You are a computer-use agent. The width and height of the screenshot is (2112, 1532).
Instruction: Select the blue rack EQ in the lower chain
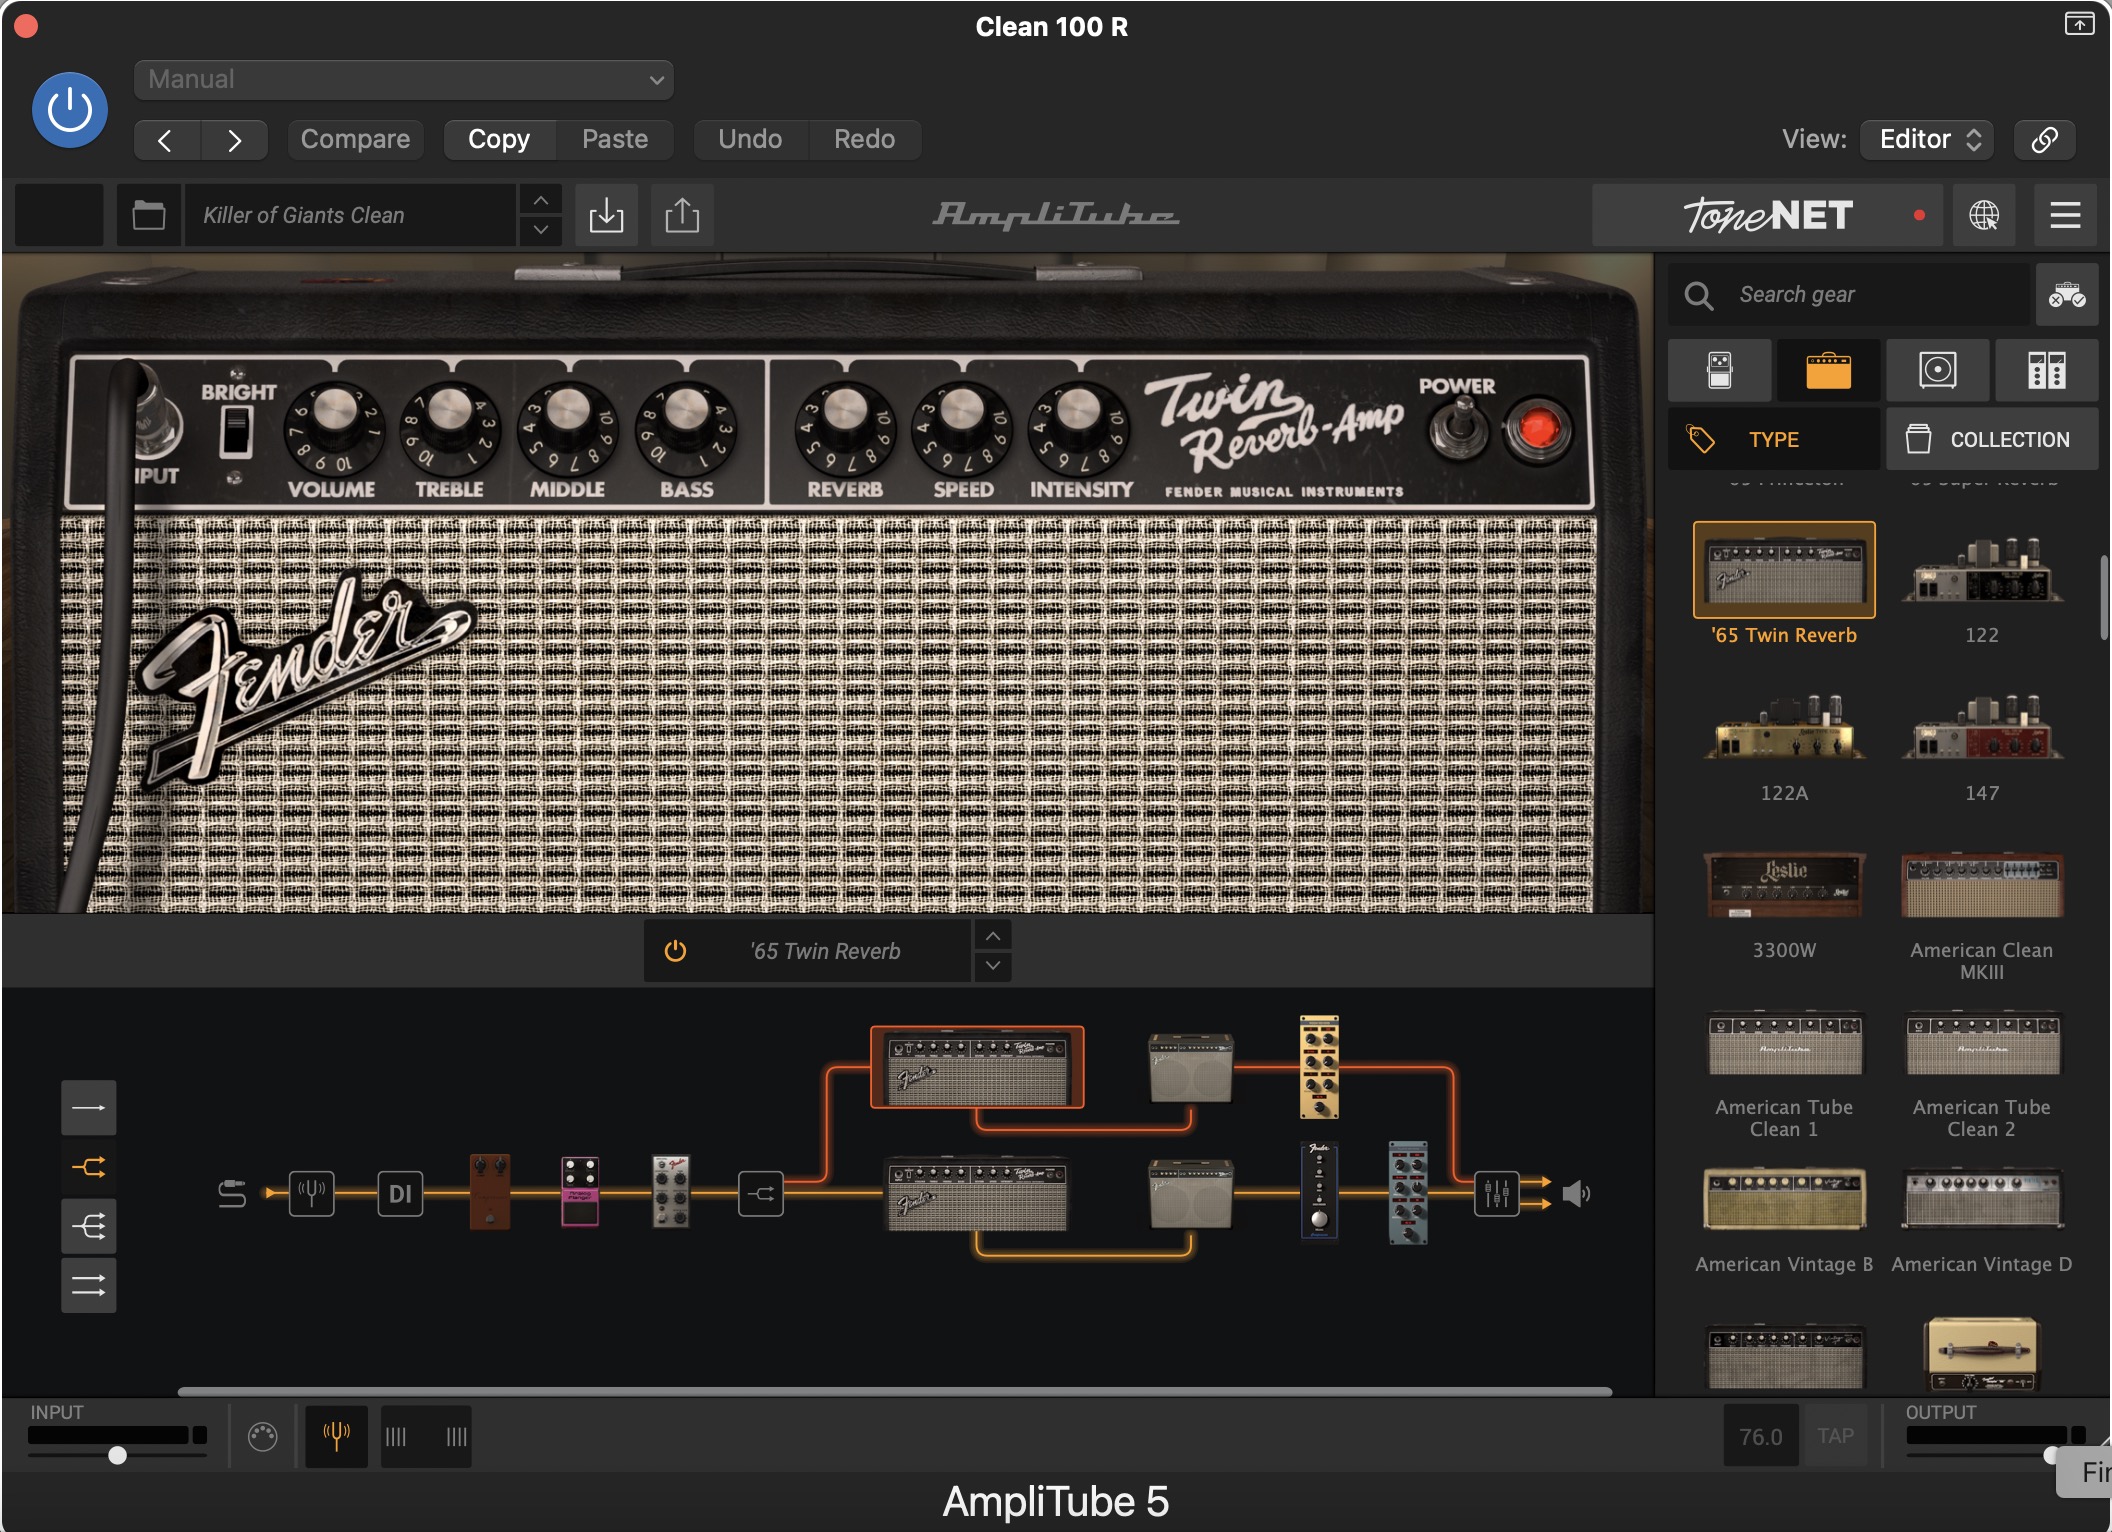[x=1408, y=1192]
